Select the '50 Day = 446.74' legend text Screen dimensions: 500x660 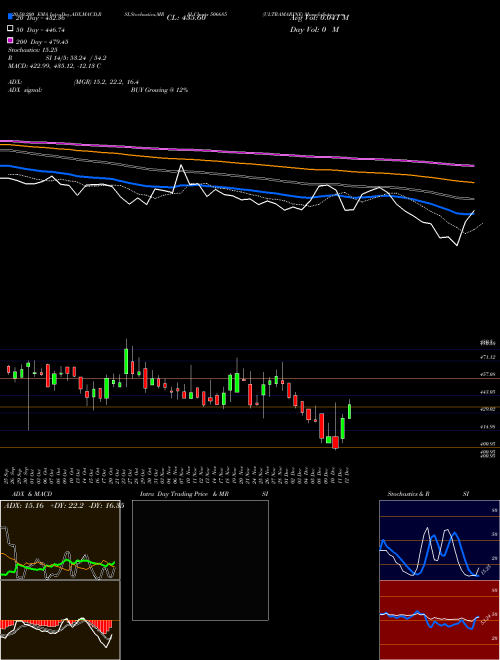[x=40, y=30]
